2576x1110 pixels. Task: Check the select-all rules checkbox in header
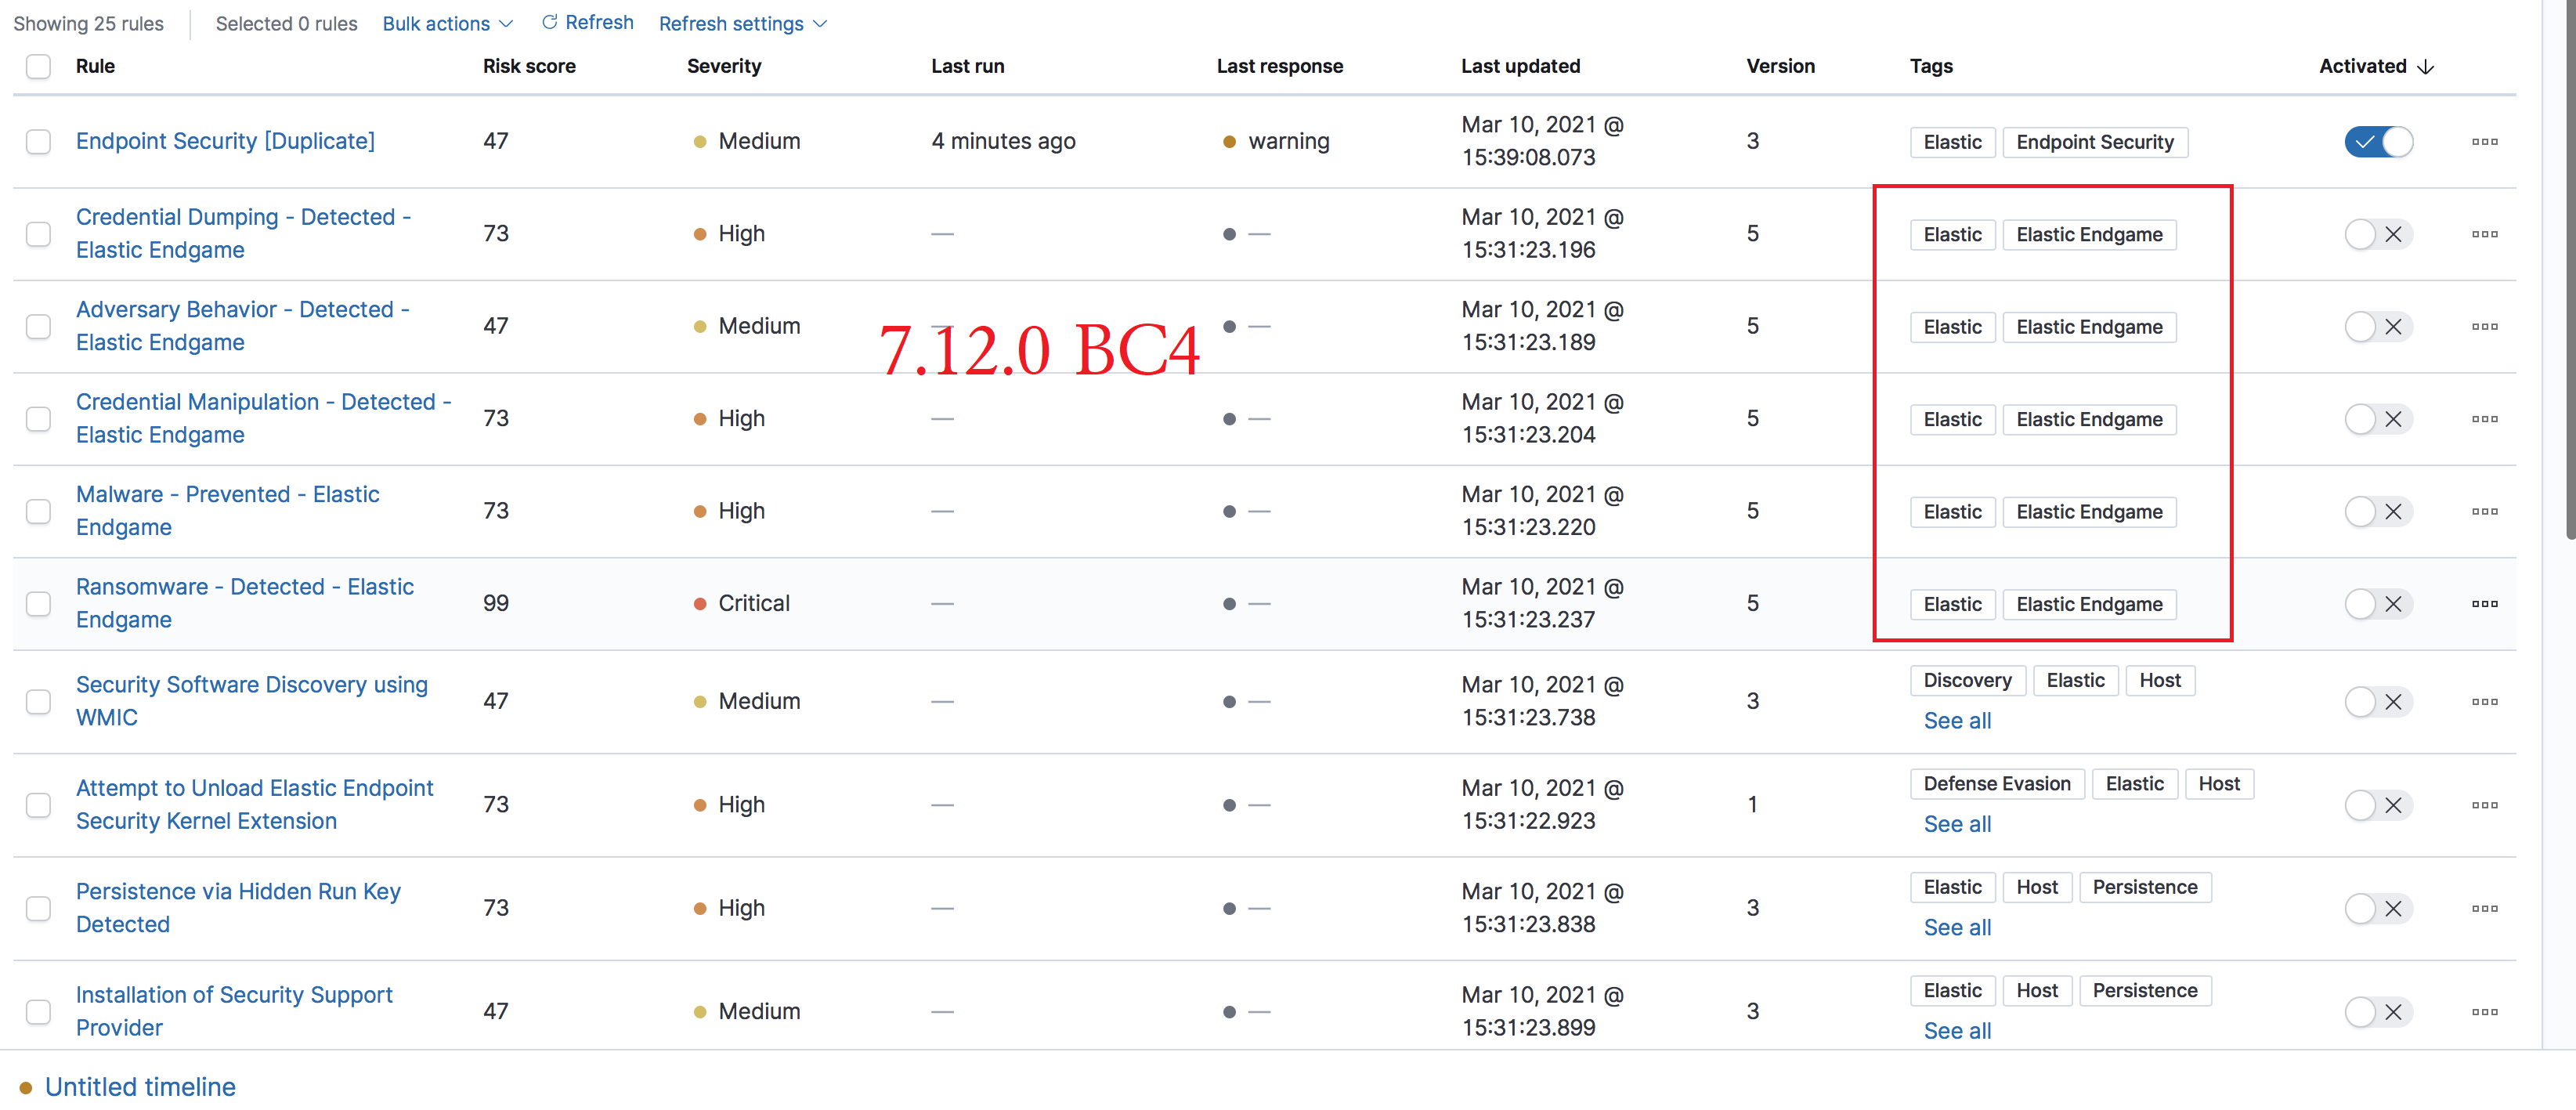pyautogui.click(x=38, y=66)
